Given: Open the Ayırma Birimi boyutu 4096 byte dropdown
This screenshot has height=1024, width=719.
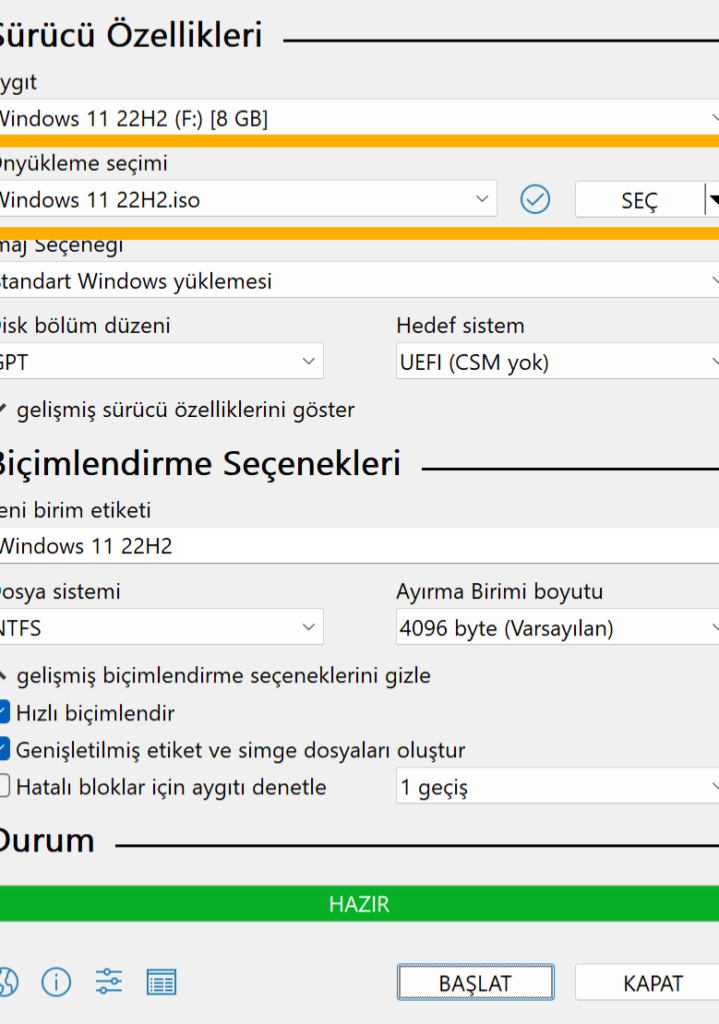Looking at the screenshot, I should (556, 628).
